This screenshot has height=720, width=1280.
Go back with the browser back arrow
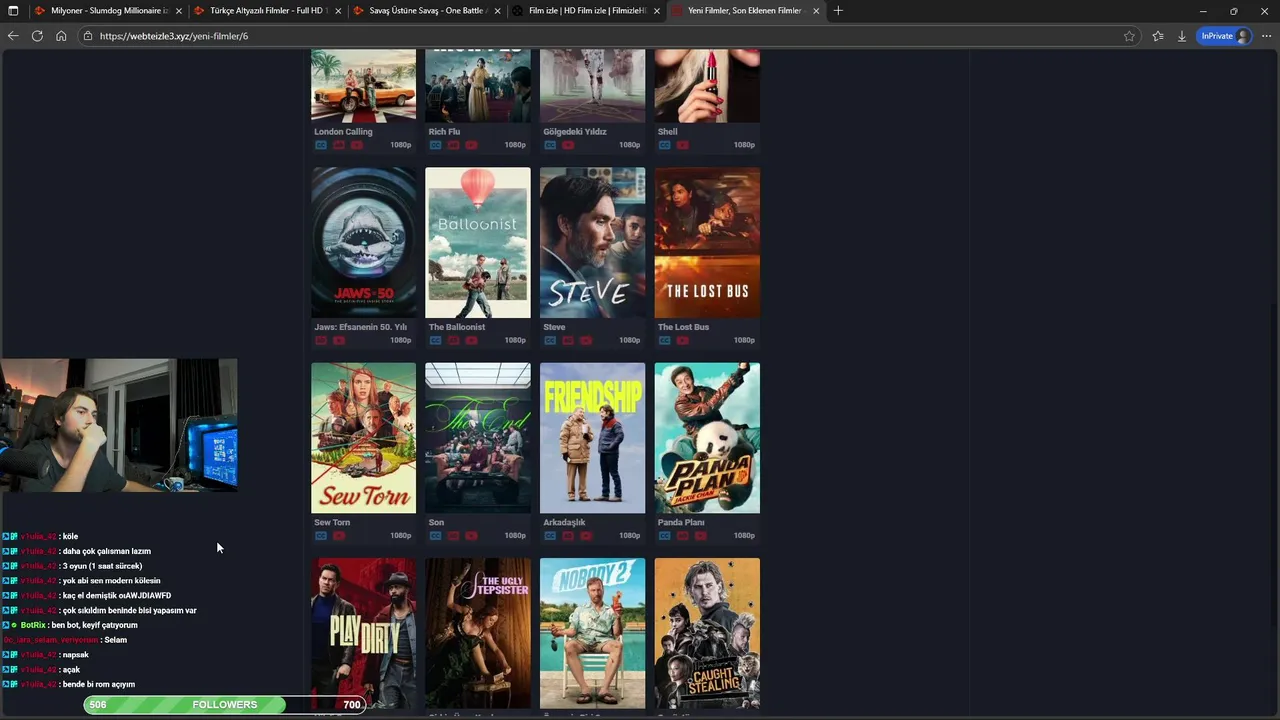(x=13, y=36)
